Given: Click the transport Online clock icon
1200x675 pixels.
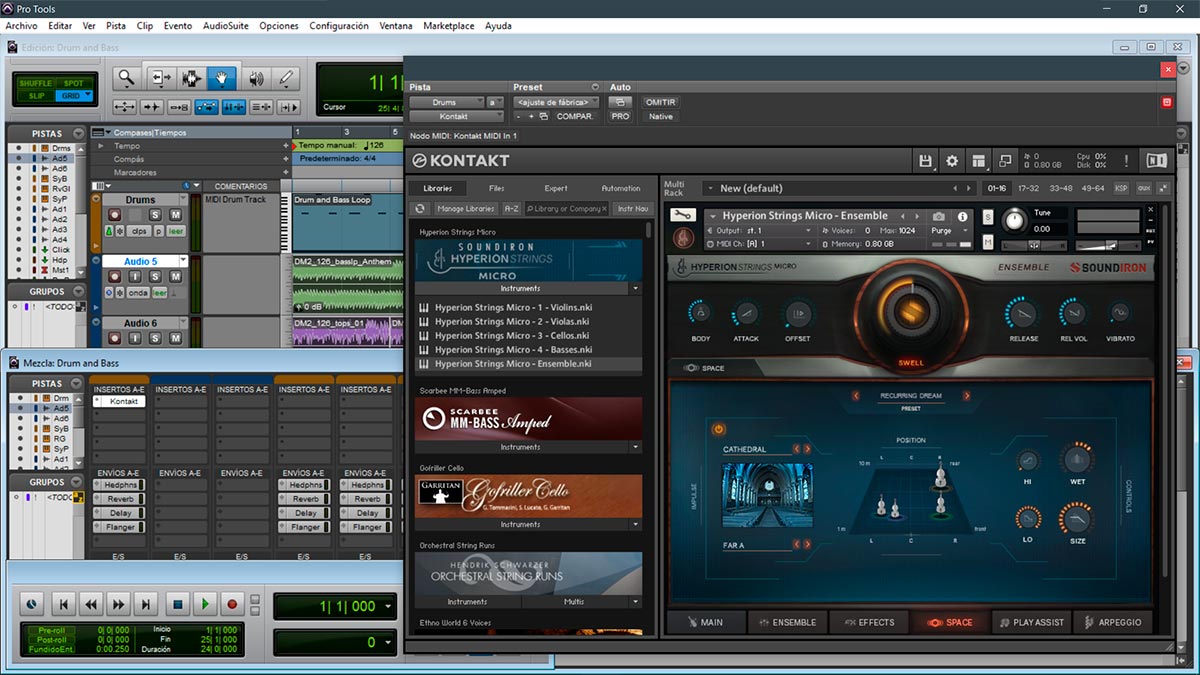Looking at the screenshot, I should tap(31, 604).
